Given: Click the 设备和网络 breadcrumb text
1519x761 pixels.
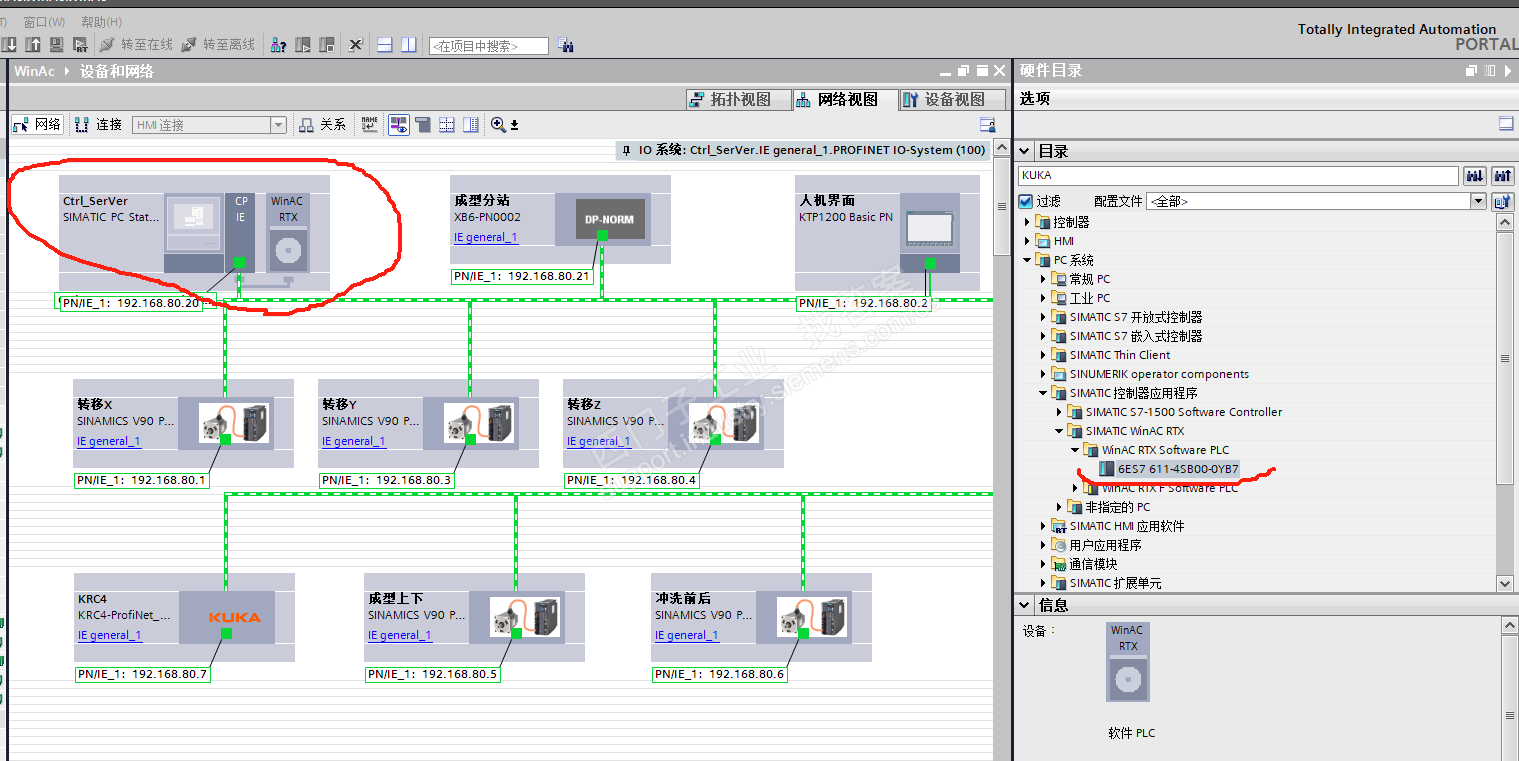Looking at the screenshot, I should 117,71.
